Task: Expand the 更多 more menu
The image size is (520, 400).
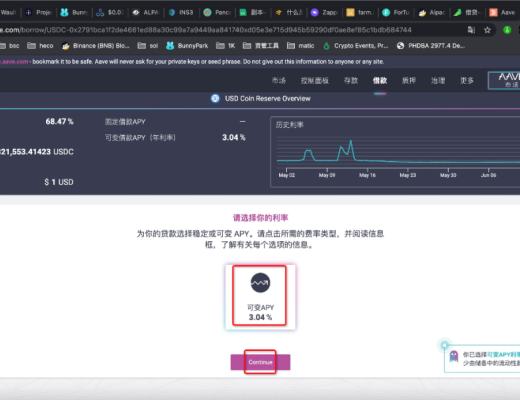Action: (467, 80)
